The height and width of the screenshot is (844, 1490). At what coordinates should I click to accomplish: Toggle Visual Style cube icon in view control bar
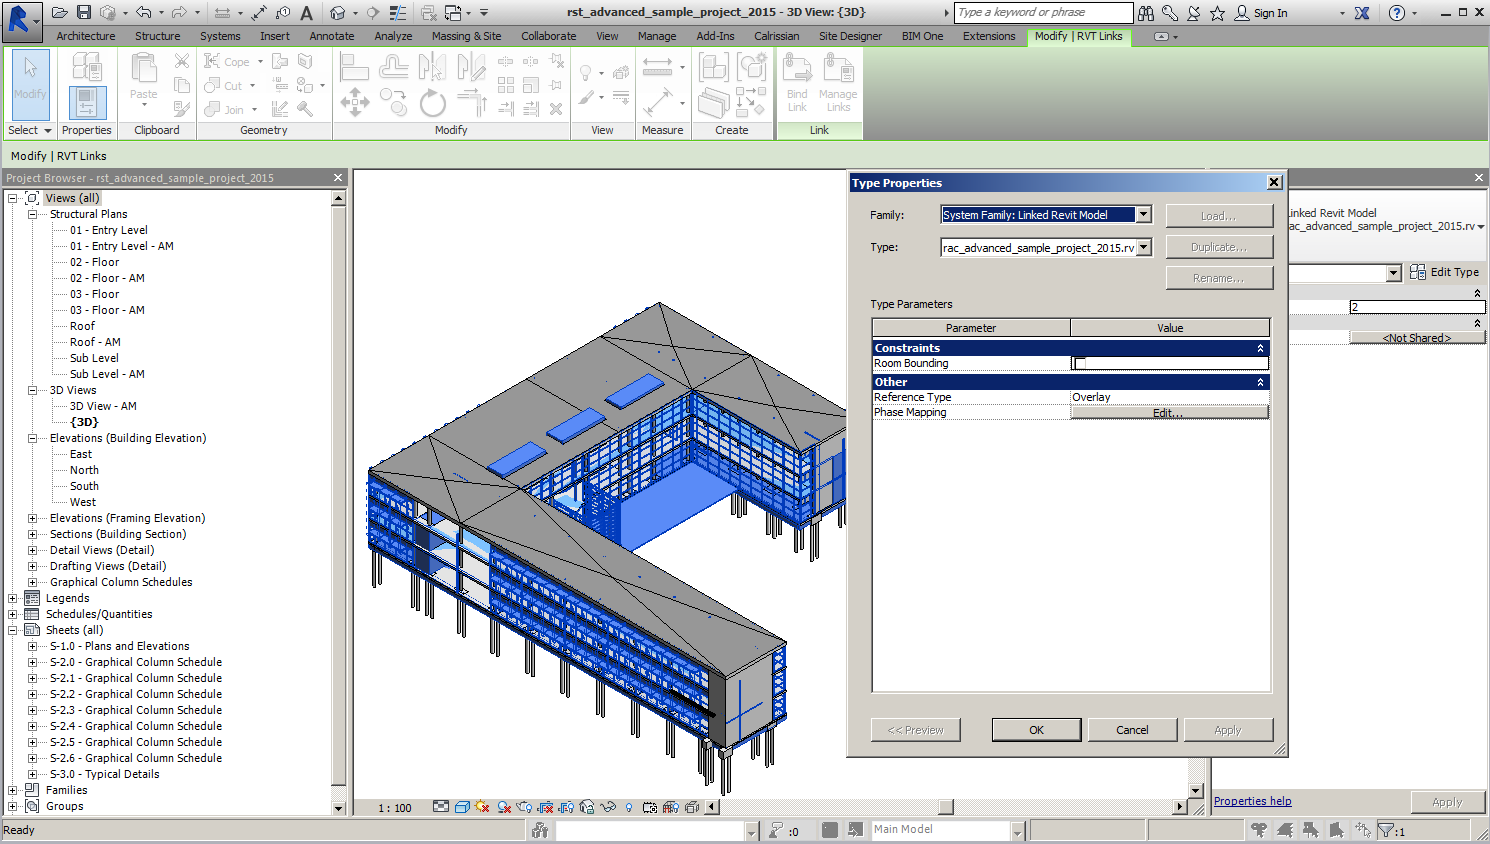(x=462, y=807)
